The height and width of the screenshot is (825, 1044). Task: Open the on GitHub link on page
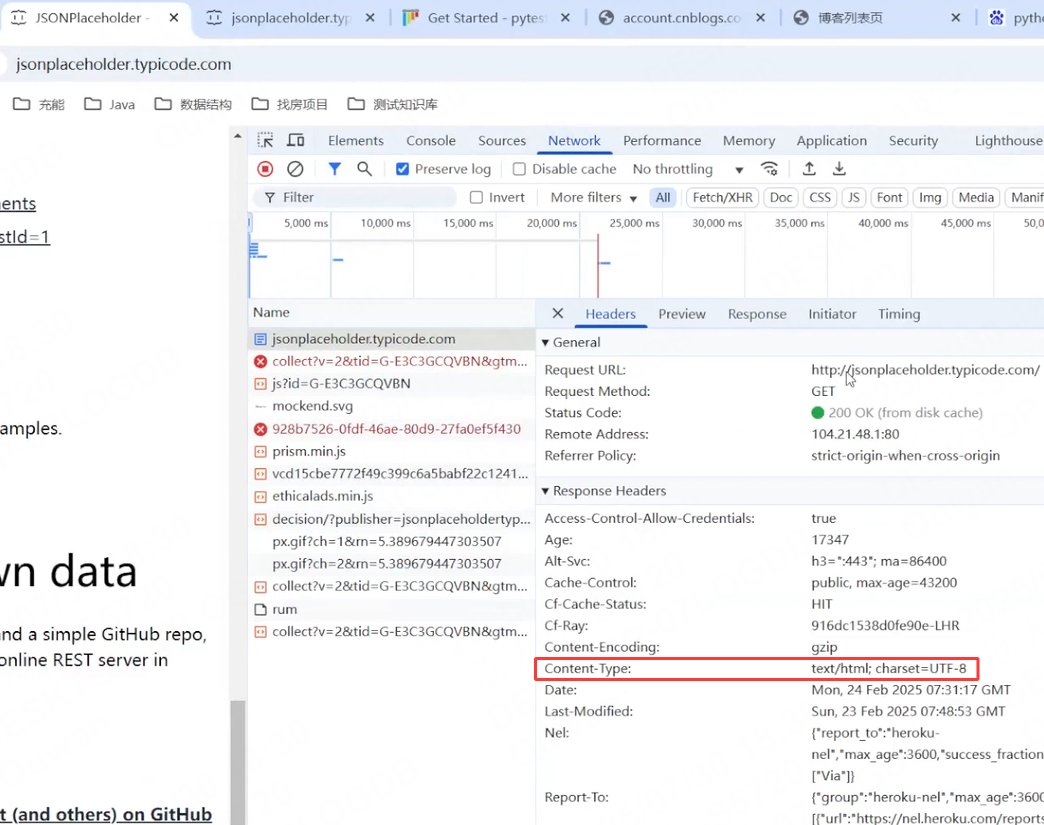106,814
